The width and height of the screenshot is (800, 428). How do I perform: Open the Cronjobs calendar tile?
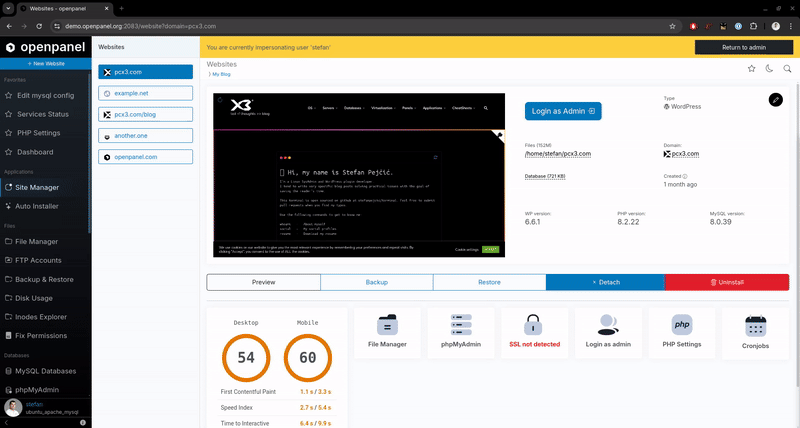(x=755, y=333)
